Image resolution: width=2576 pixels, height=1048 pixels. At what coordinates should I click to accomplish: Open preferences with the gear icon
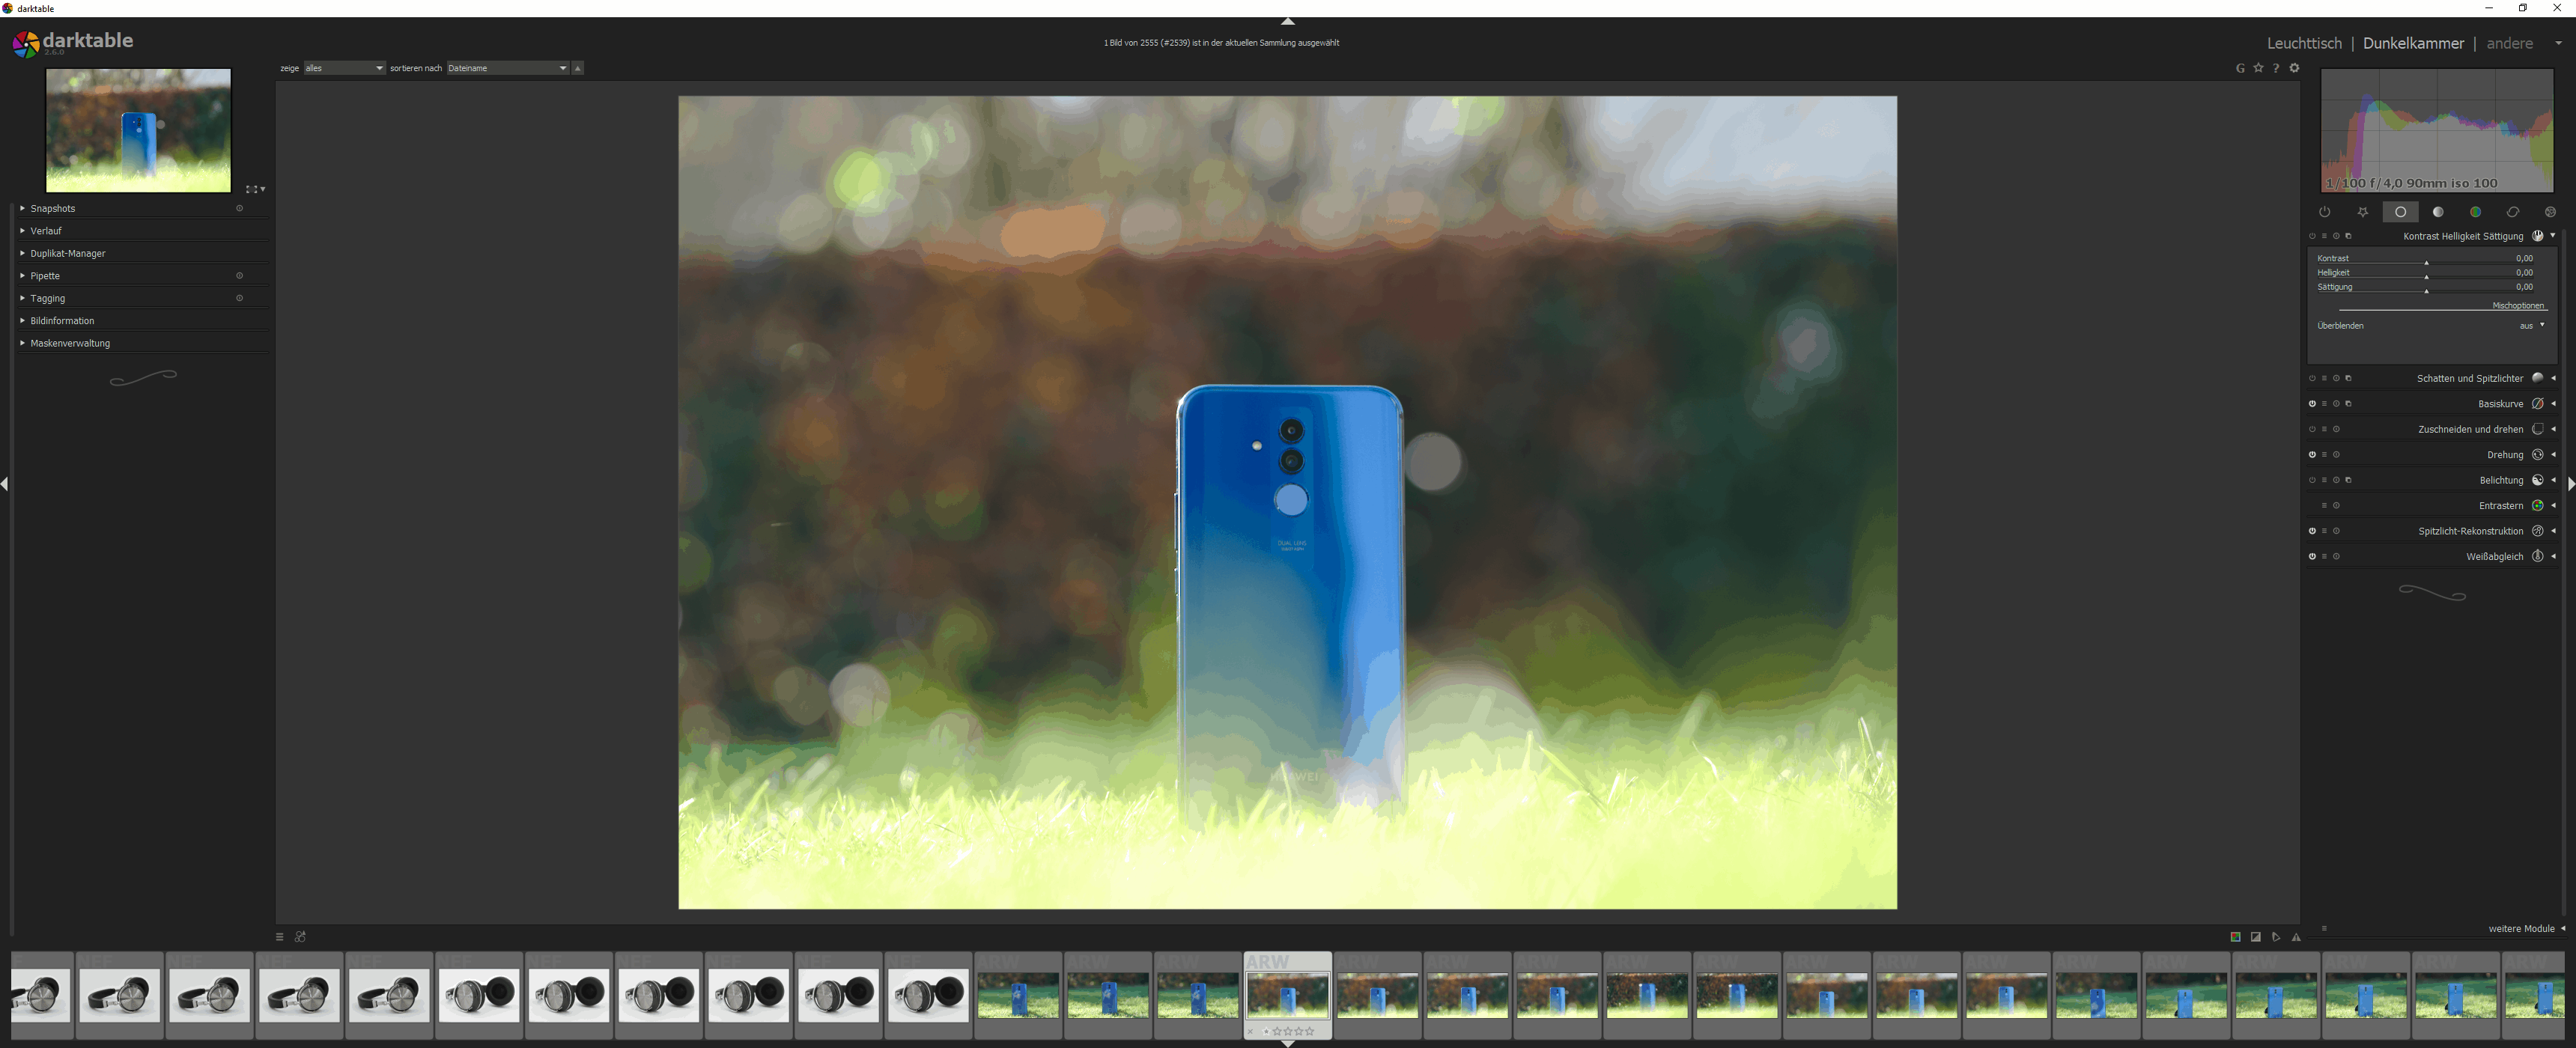2295,68
